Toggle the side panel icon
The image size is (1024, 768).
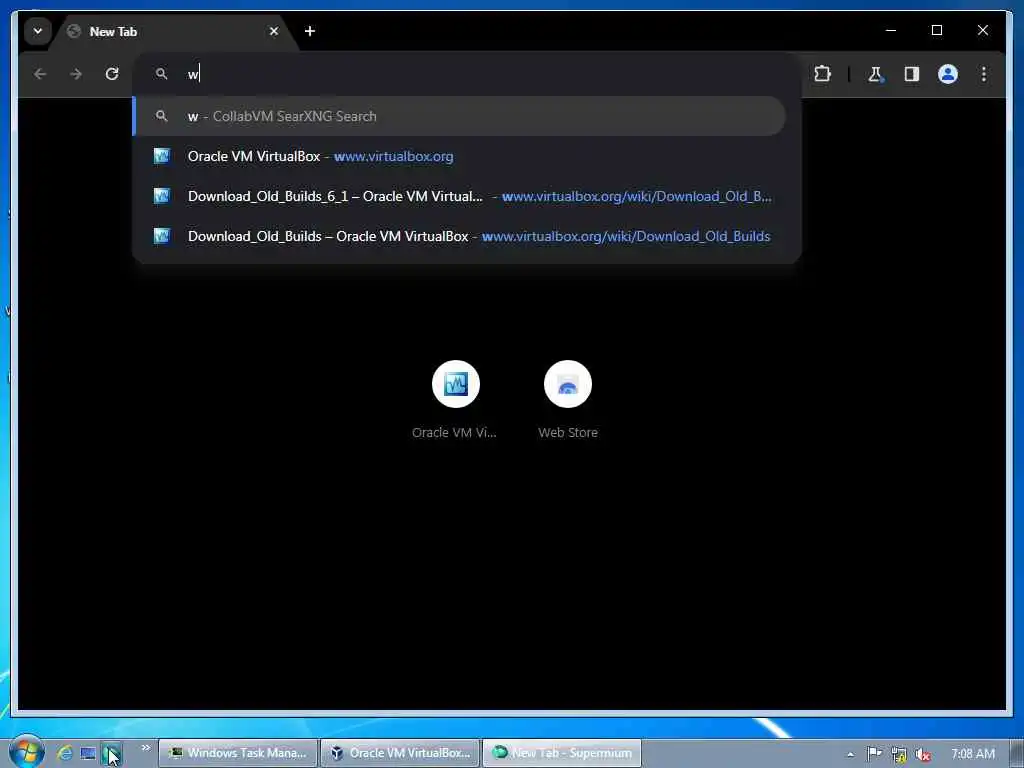(912, 74)
